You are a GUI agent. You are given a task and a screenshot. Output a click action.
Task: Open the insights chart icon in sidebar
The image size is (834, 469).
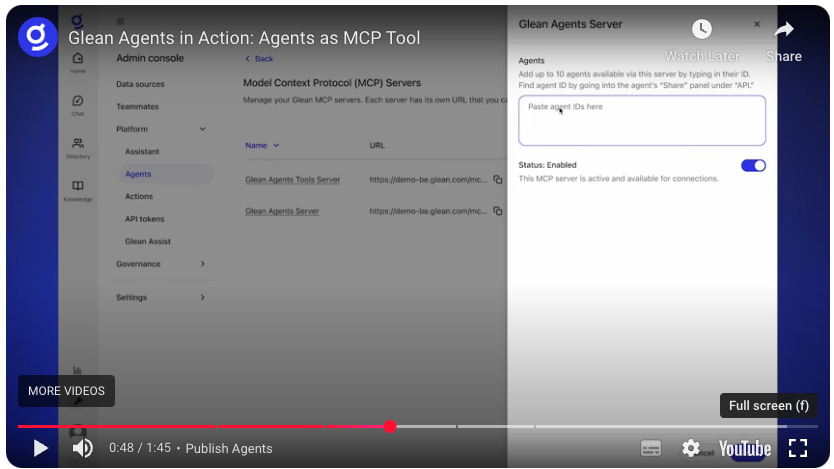click(77, 370)
